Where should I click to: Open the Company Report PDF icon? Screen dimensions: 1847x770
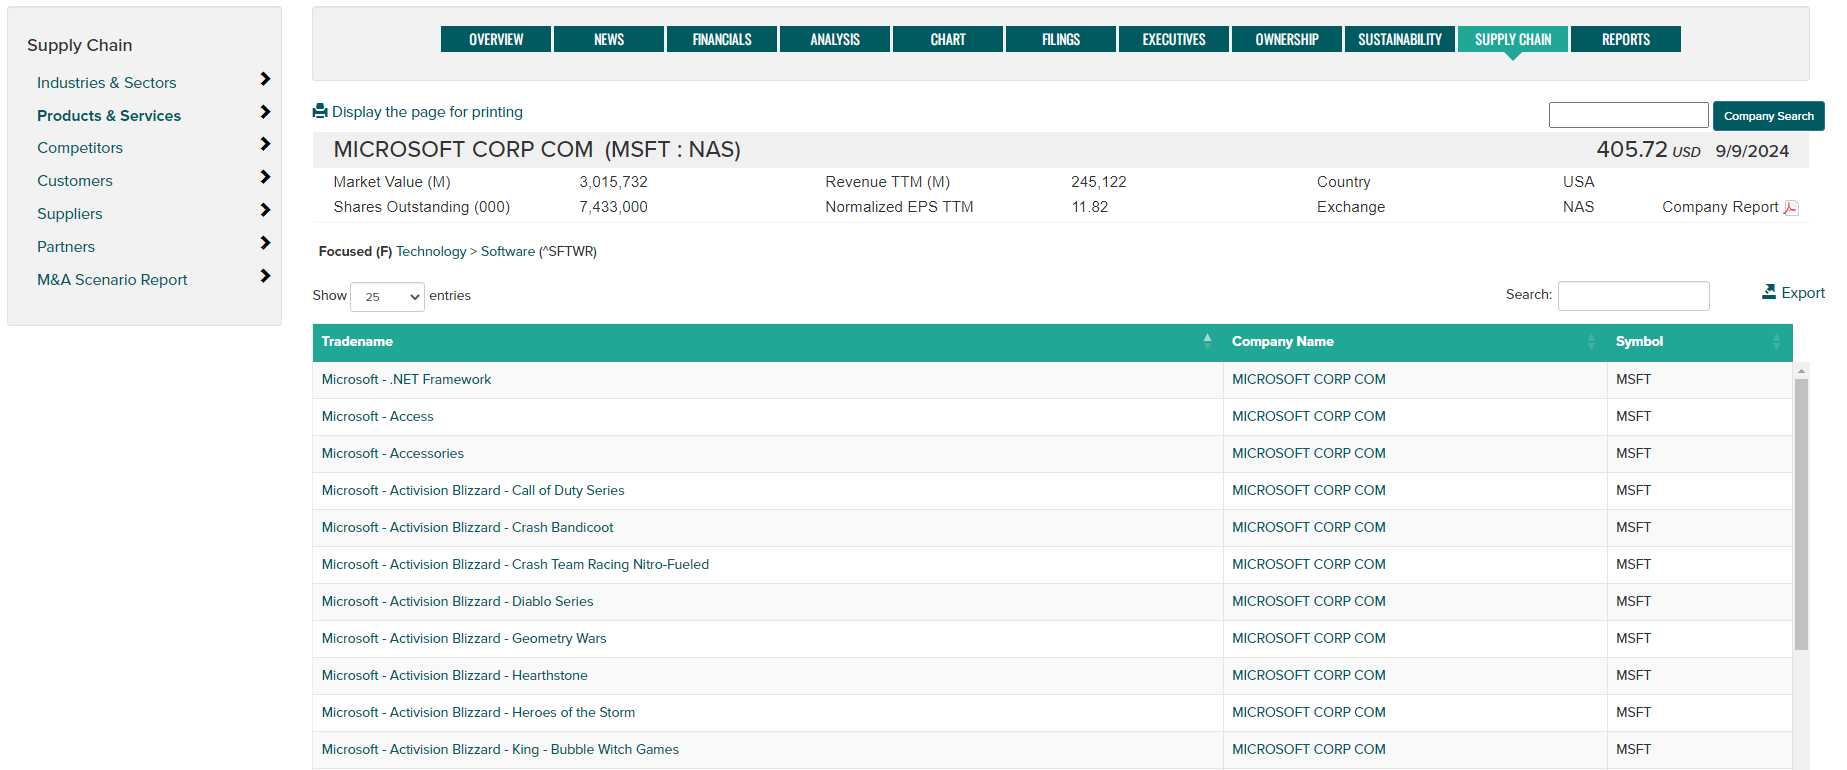pos(1791,208)
